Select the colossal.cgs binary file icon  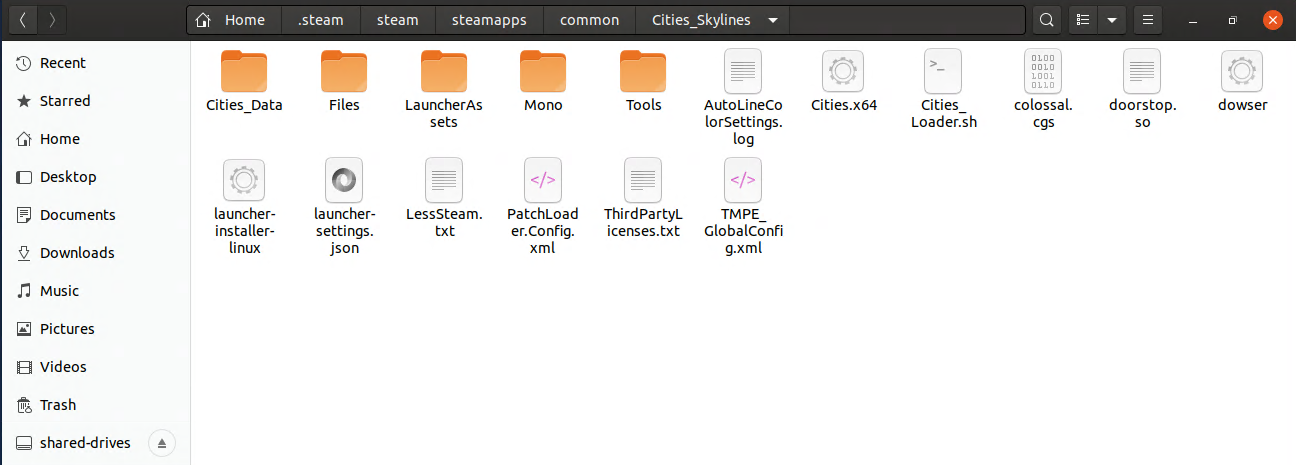click(1043, 72)
